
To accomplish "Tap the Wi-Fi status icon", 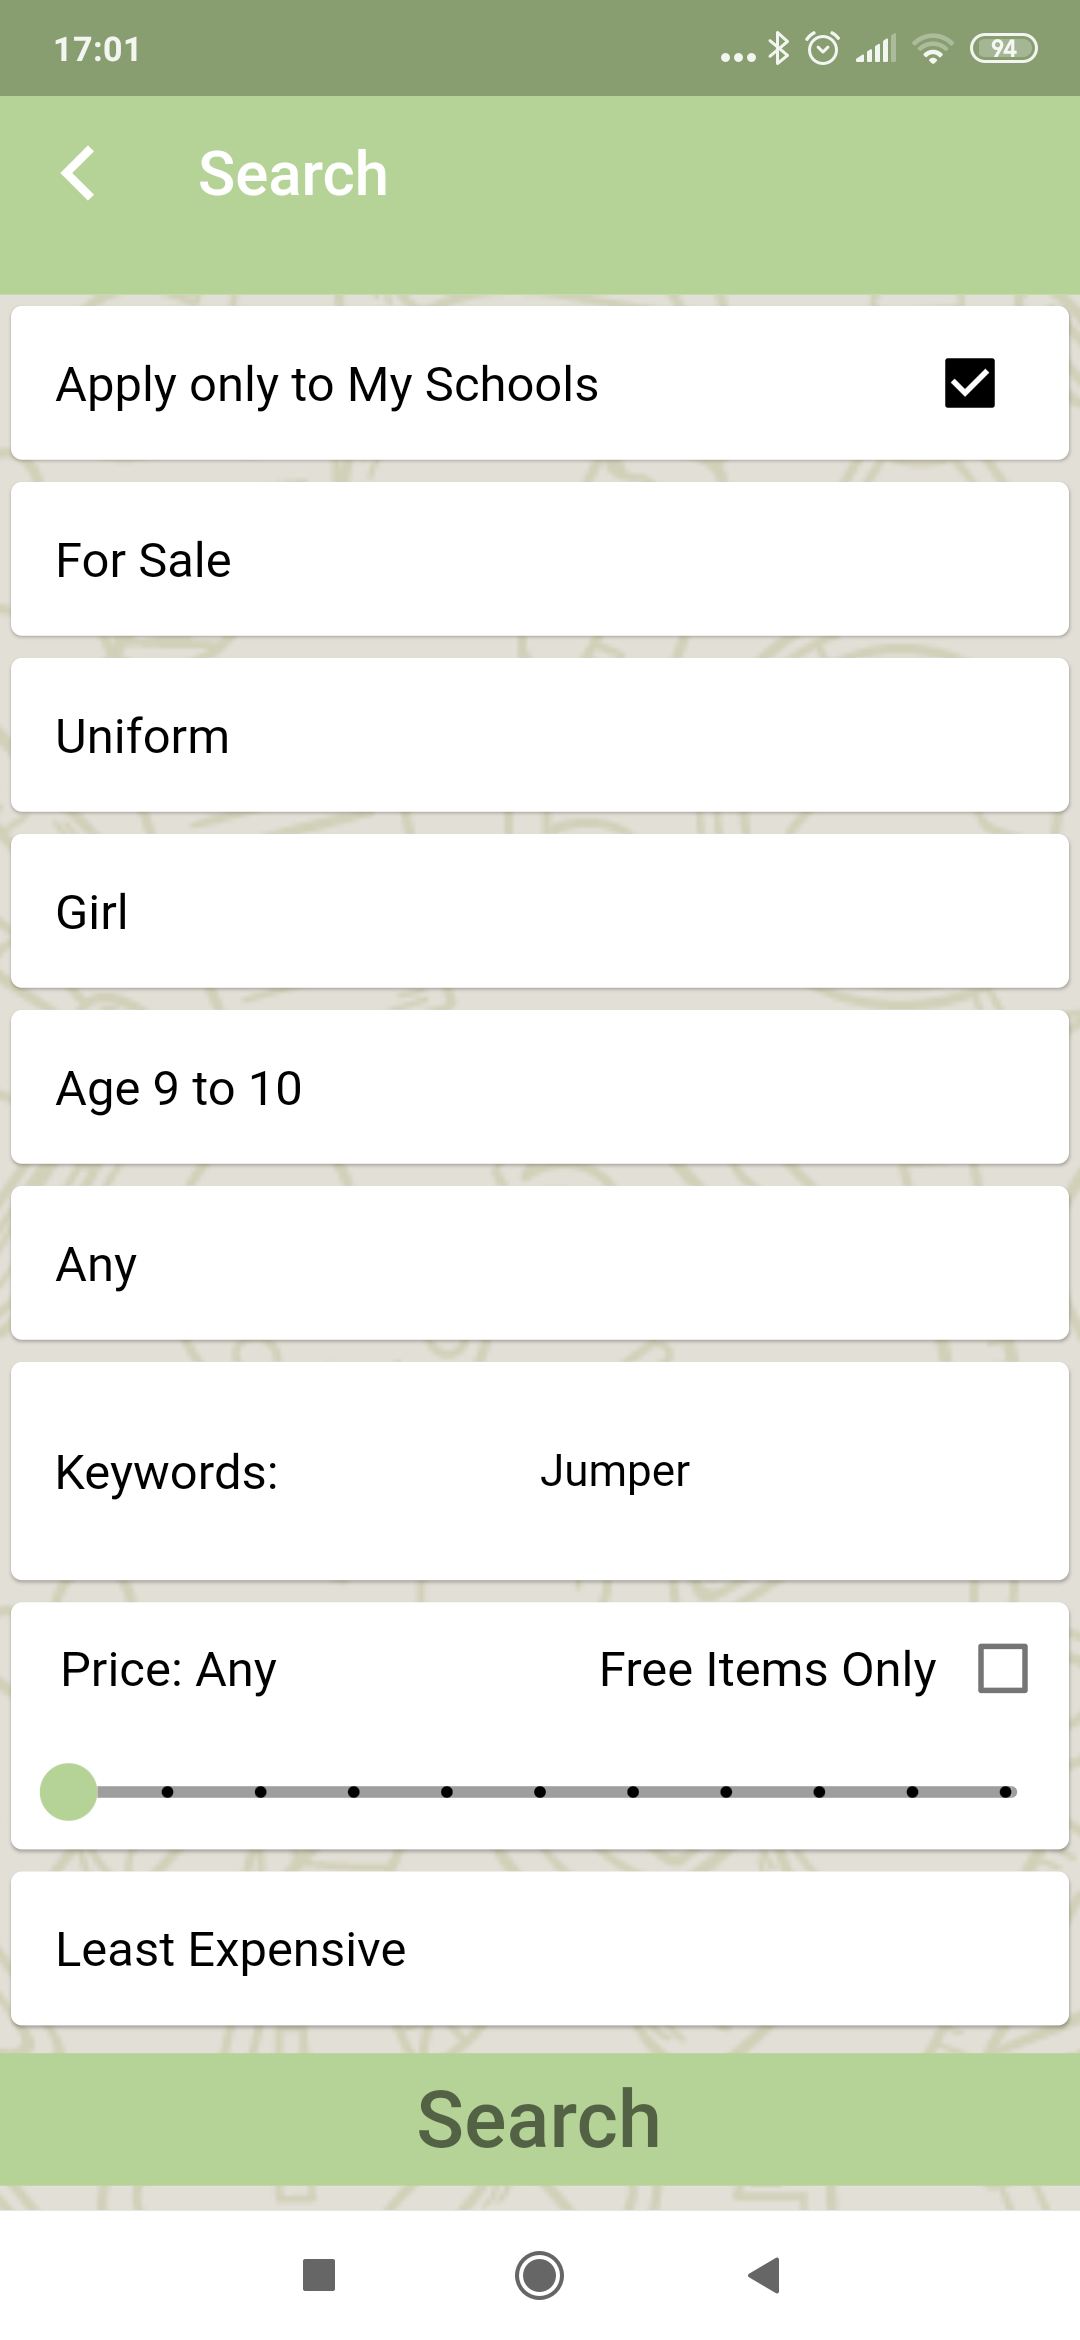I will click(933, 48).
